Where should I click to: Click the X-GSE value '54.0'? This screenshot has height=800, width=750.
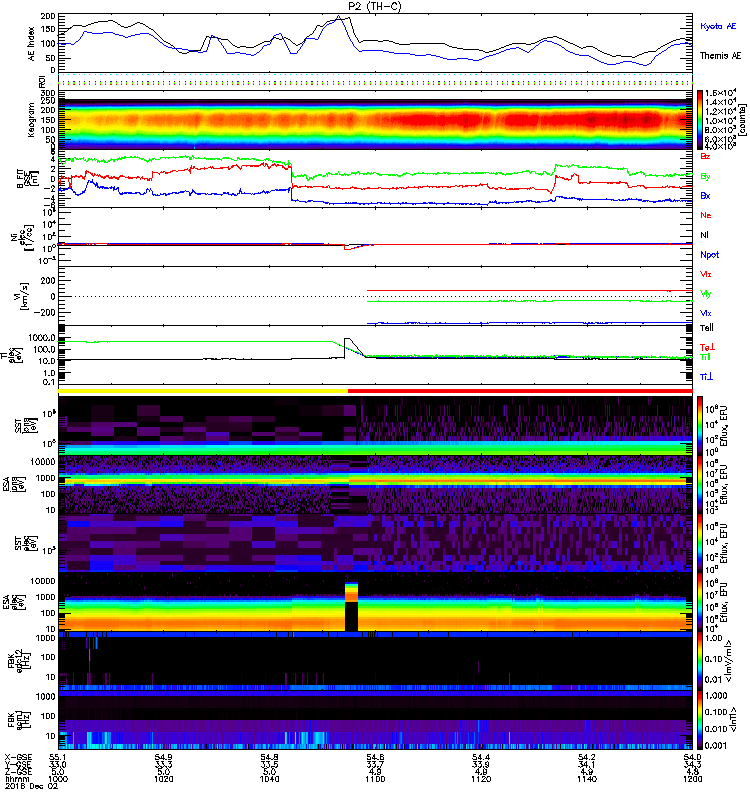pyautogui.click(x=692, y=757)
